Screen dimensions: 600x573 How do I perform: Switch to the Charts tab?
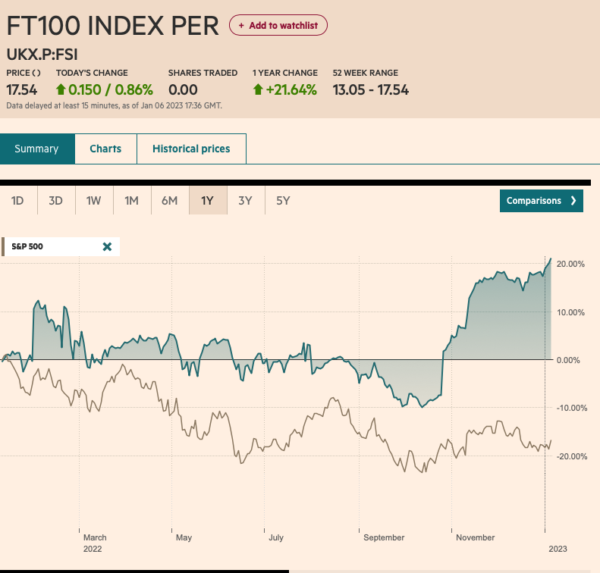tap(106, 149)
